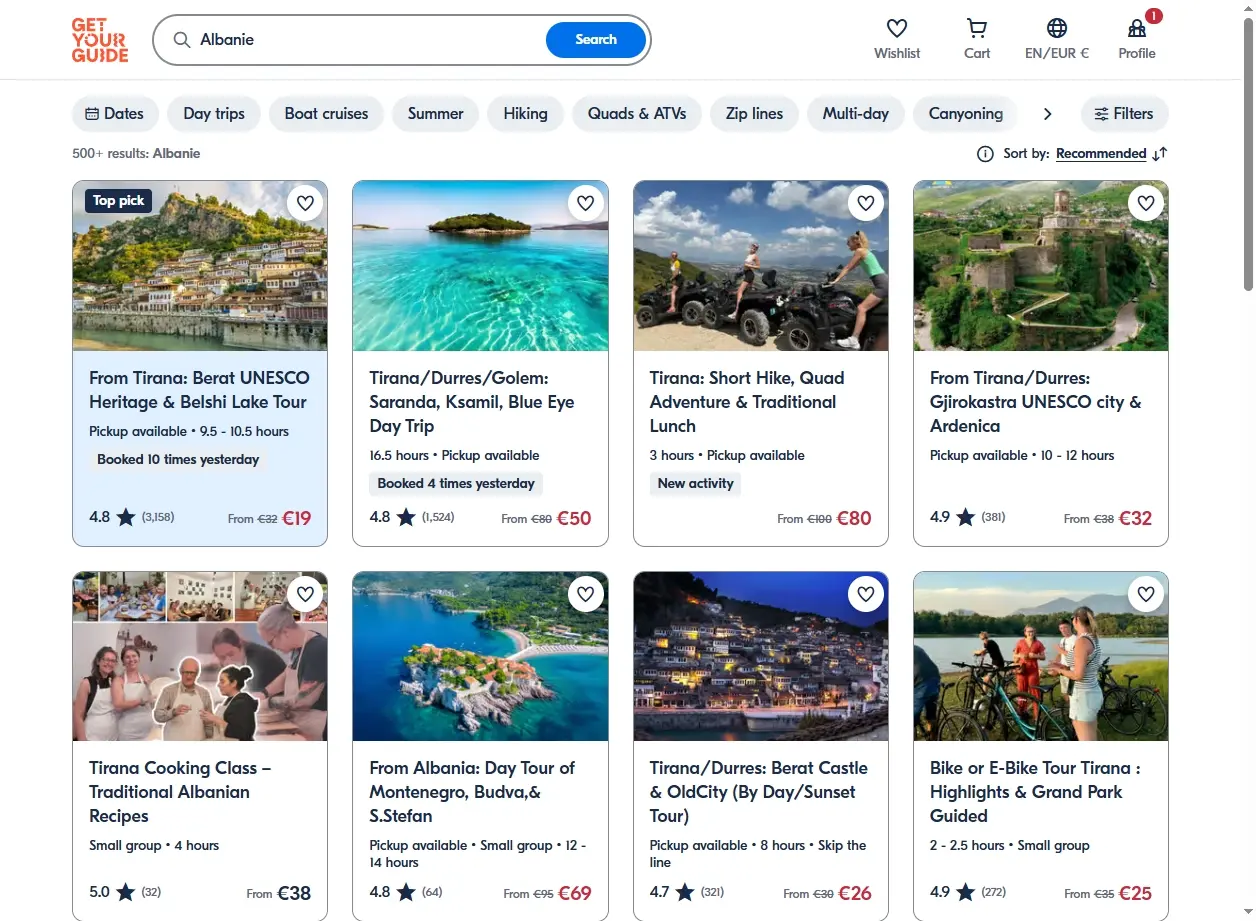1256x921 pixels.
Task: Open Day Tour of Montenegro, Budva & S.Stefan title
Action: point(472,792)
